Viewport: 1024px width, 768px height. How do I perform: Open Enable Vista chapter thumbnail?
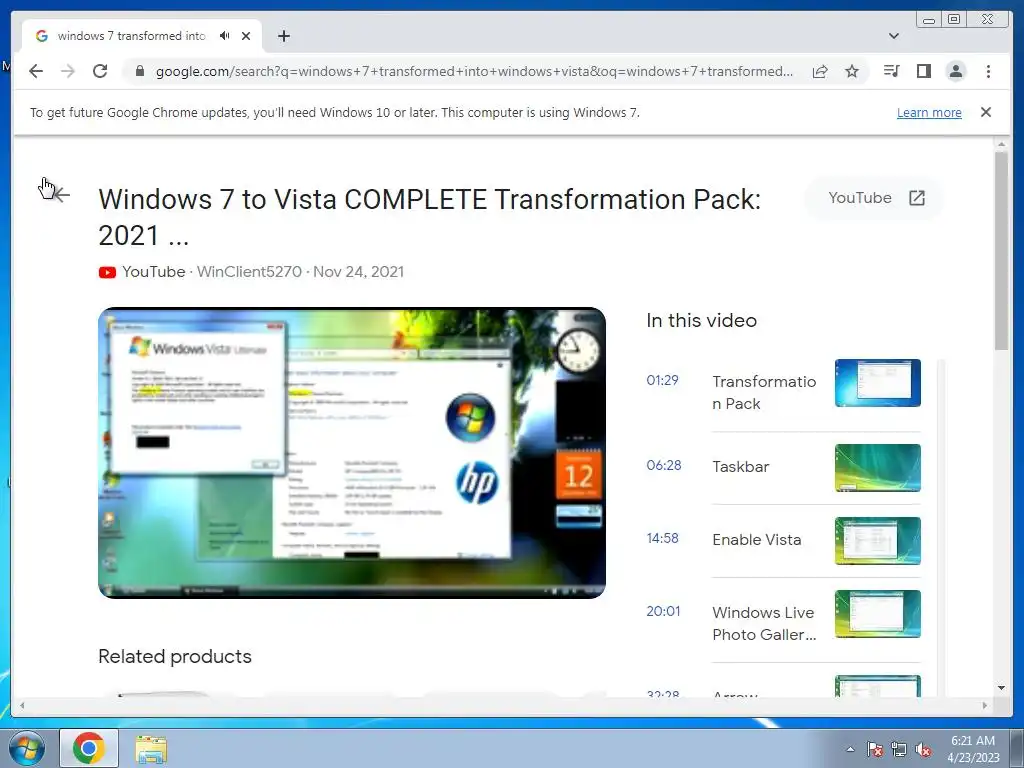pos(878,541)
